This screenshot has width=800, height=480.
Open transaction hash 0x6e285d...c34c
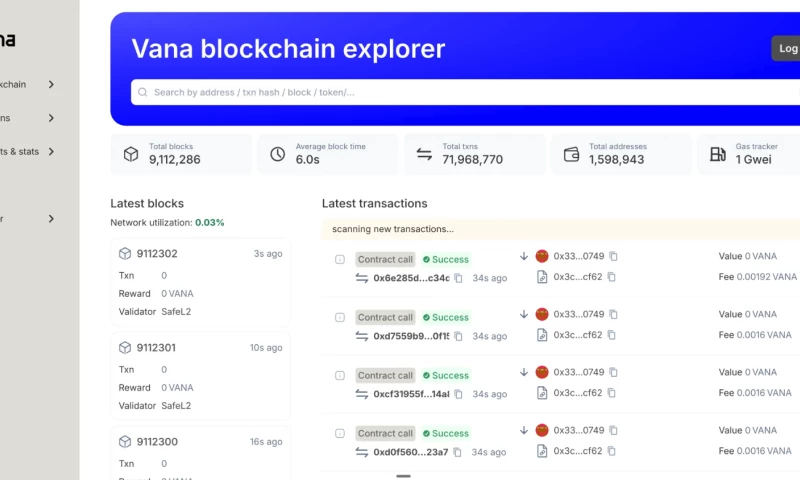[411, 278]
